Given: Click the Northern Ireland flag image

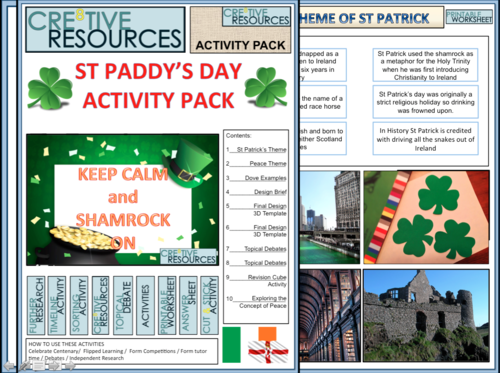Looking at the screenshot, I should point(268,345).
